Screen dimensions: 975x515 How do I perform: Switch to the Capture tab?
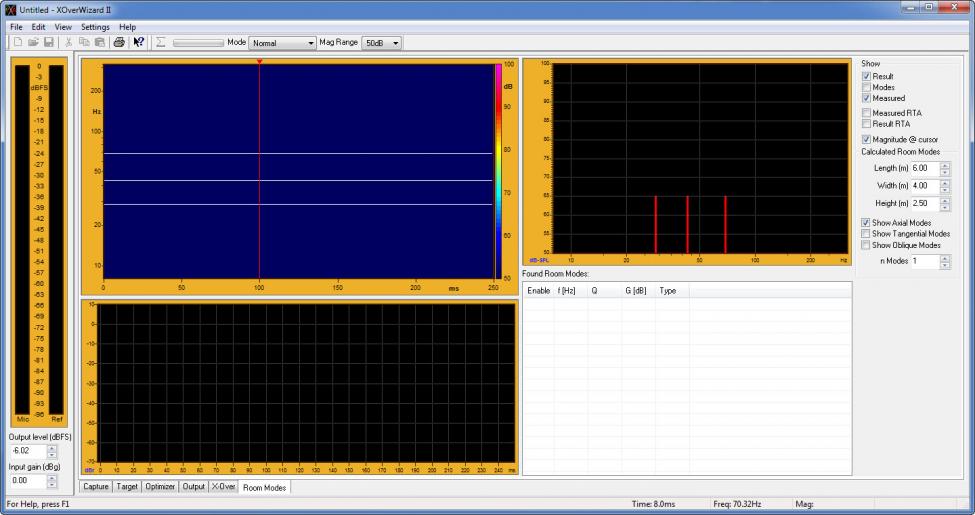click(97, 487)
